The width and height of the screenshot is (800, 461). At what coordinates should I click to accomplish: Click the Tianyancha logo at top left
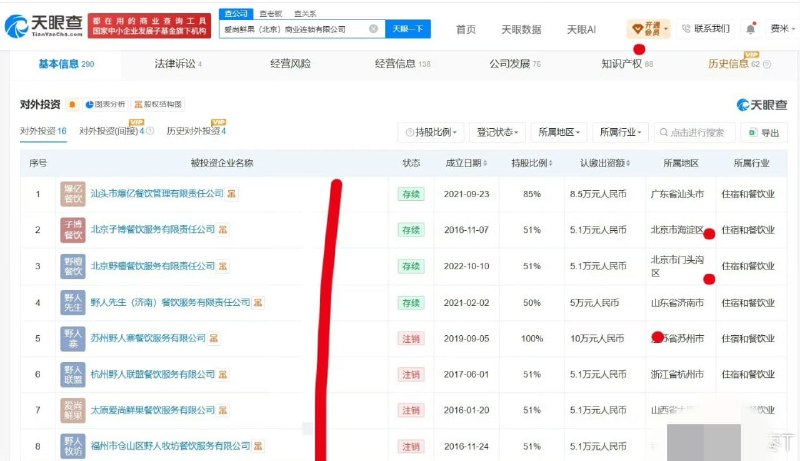[44, 25]
